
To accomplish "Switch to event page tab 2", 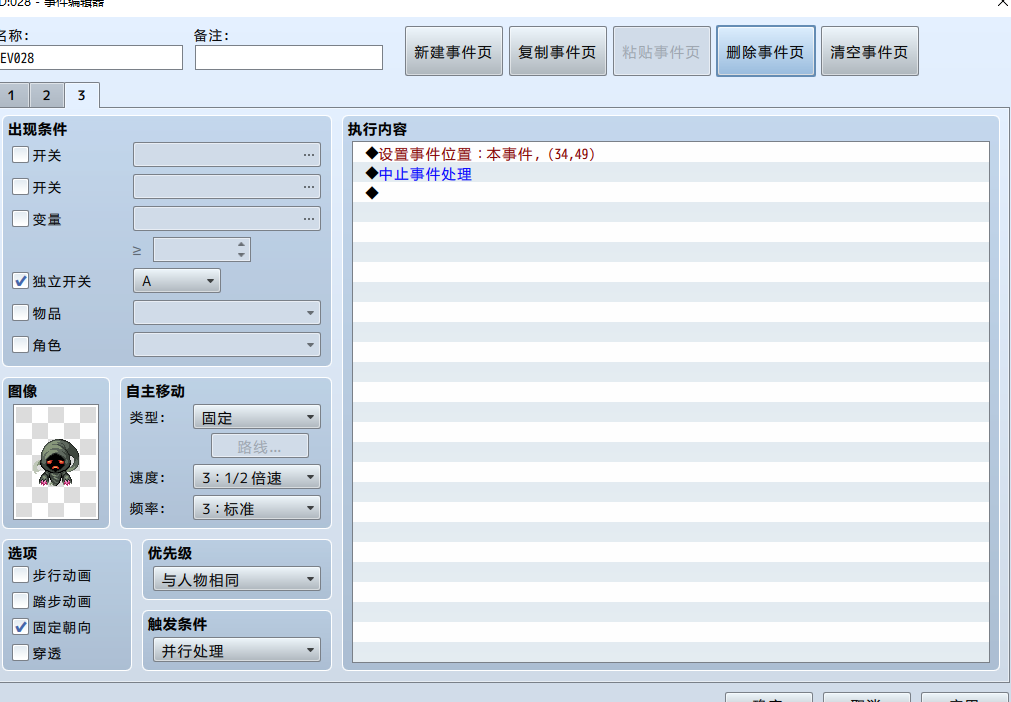I will 46,95.
